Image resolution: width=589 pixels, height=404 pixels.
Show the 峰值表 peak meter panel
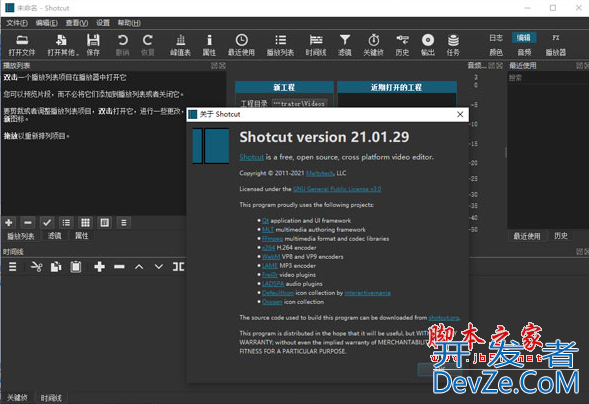click(x=181, y=45)
